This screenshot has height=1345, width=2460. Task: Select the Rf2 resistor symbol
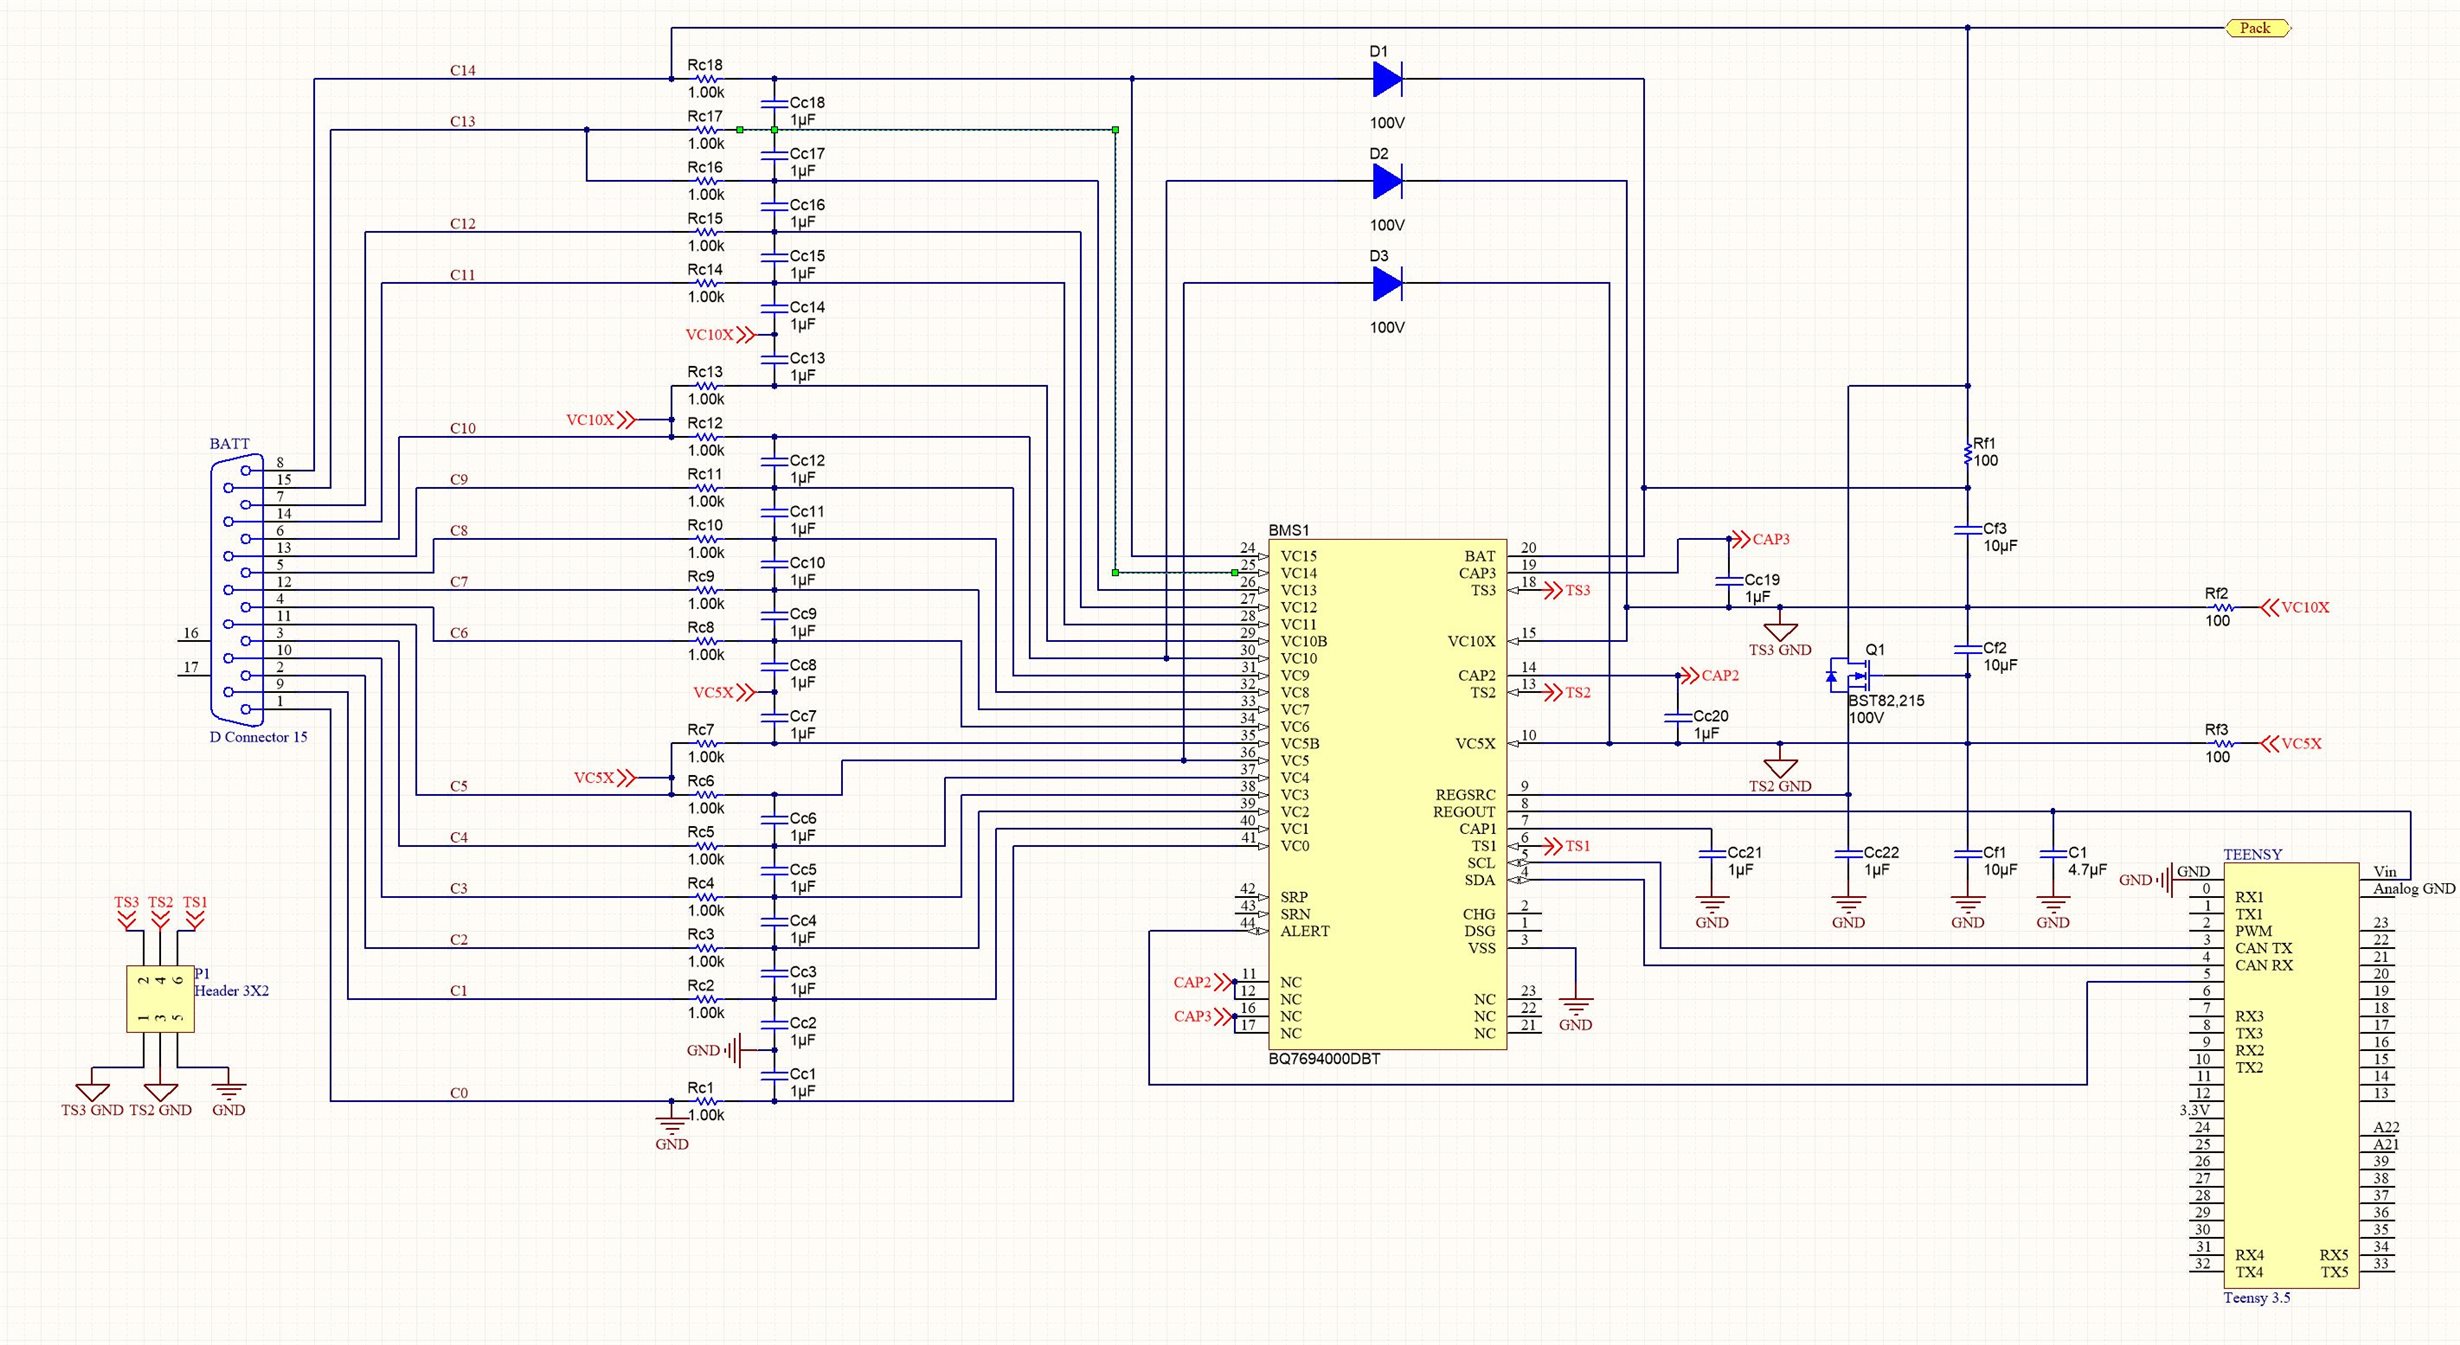point(2223,607)
